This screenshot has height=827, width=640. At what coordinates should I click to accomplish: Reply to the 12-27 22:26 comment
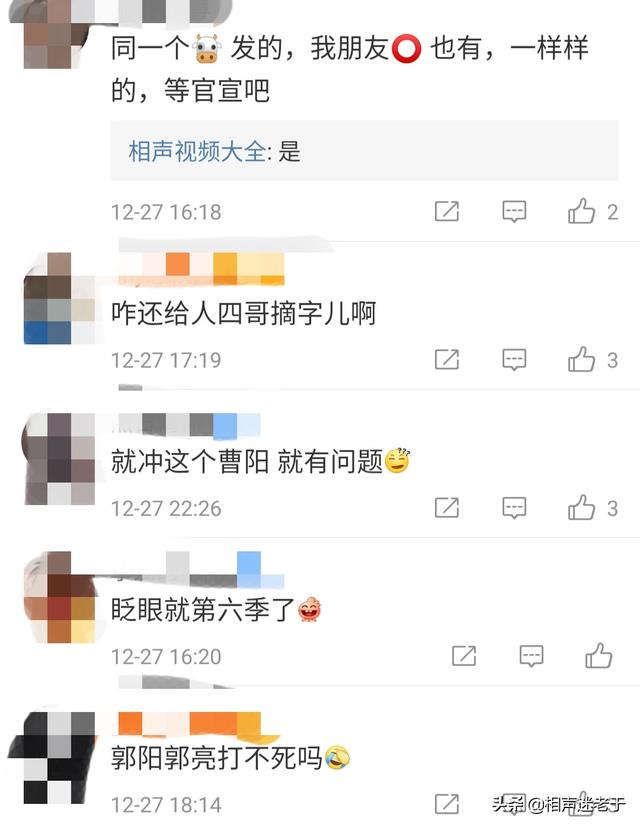pyautogui.click(x=514, y=508)
